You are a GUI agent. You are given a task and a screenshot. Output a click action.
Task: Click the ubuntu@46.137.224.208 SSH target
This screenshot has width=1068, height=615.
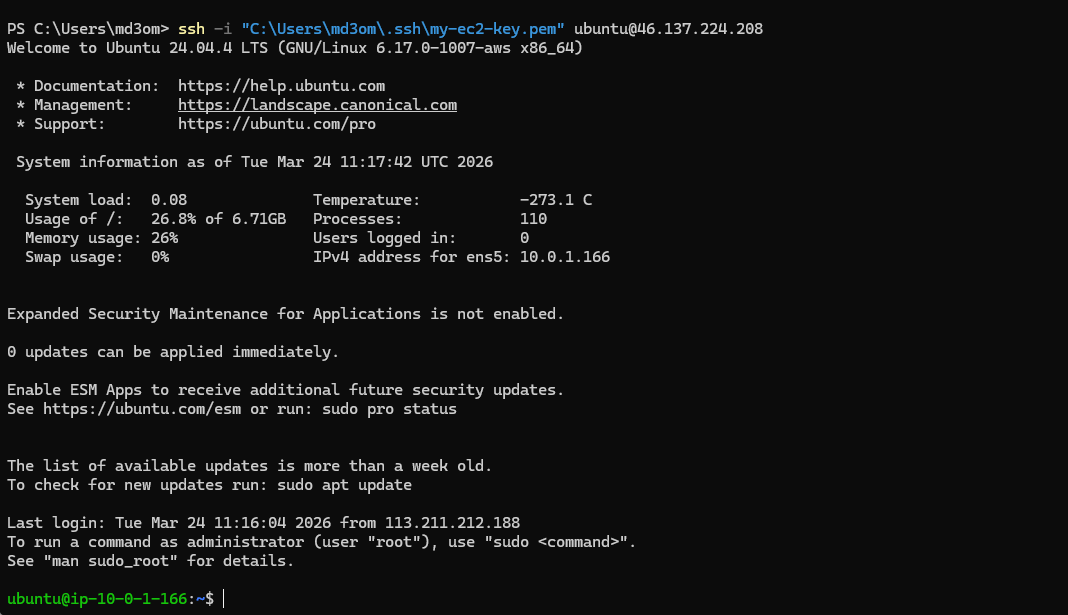coord(668,29)
